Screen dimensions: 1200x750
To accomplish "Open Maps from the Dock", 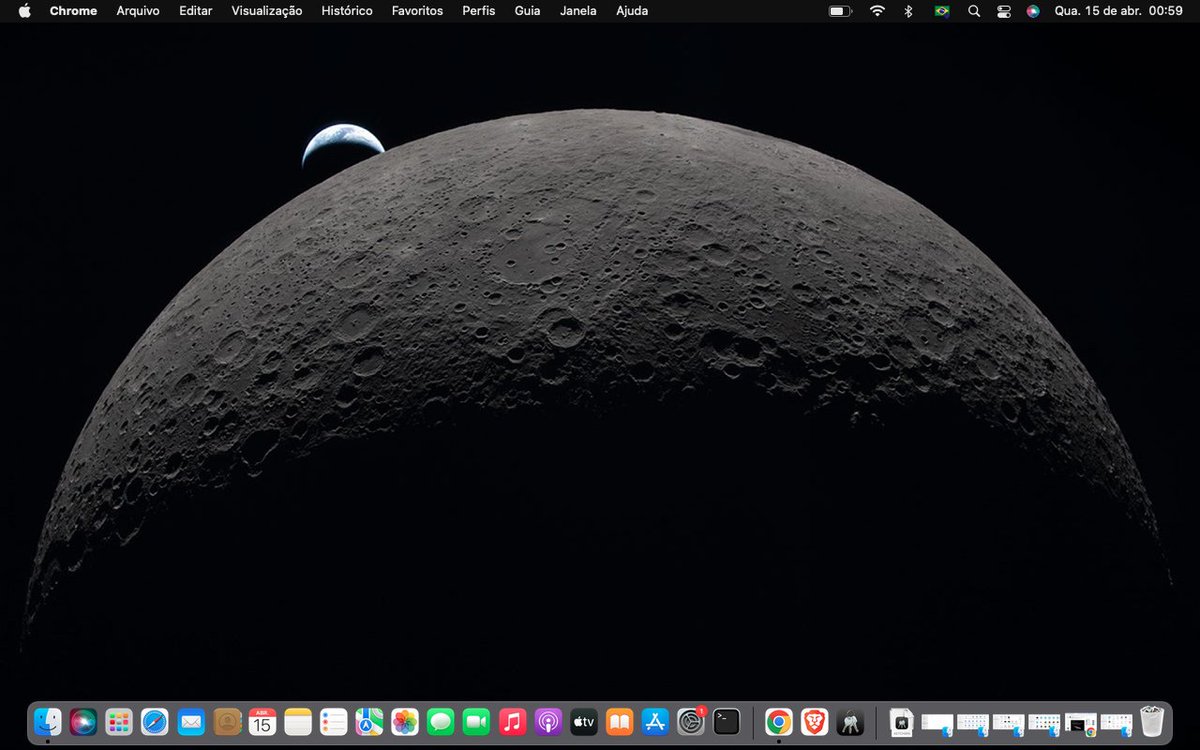I will (370, 721).
